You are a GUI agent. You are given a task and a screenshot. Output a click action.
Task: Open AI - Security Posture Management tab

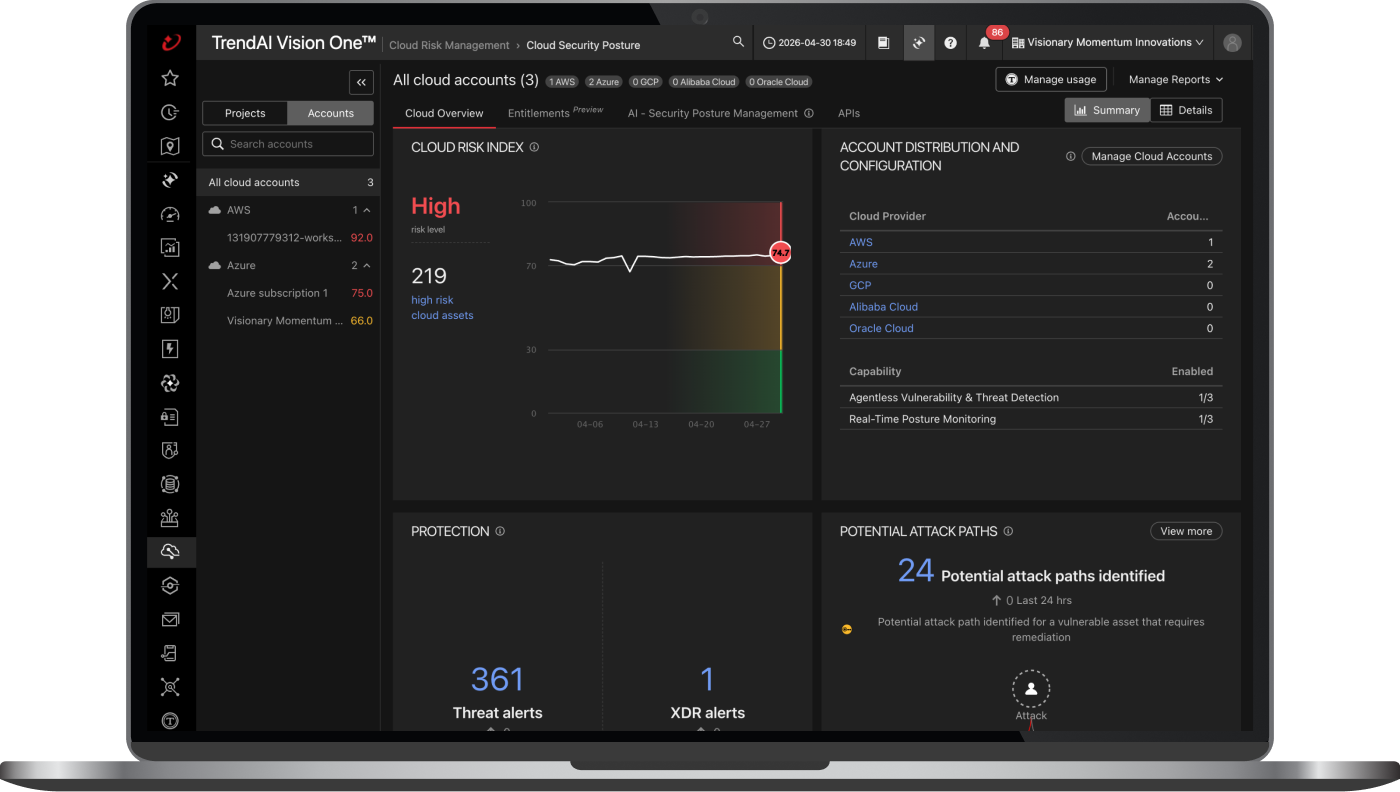pyautogui.click(x=713, y=113)
